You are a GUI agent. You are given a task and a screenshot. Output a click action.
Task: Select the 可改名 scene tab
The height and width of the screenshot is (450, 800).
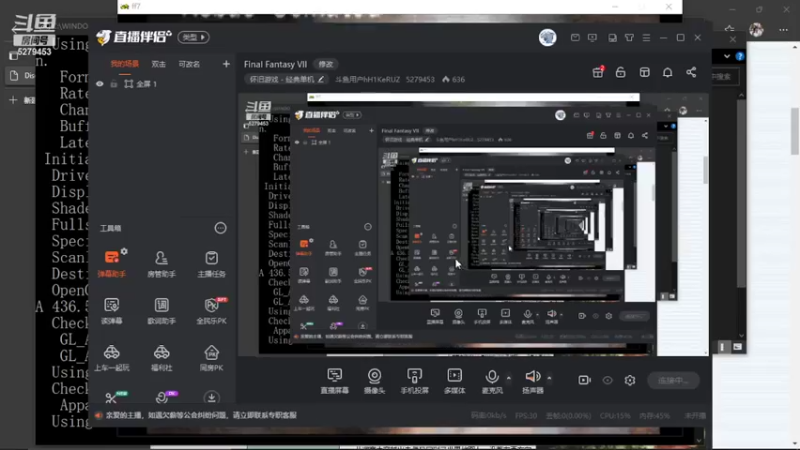189,64
